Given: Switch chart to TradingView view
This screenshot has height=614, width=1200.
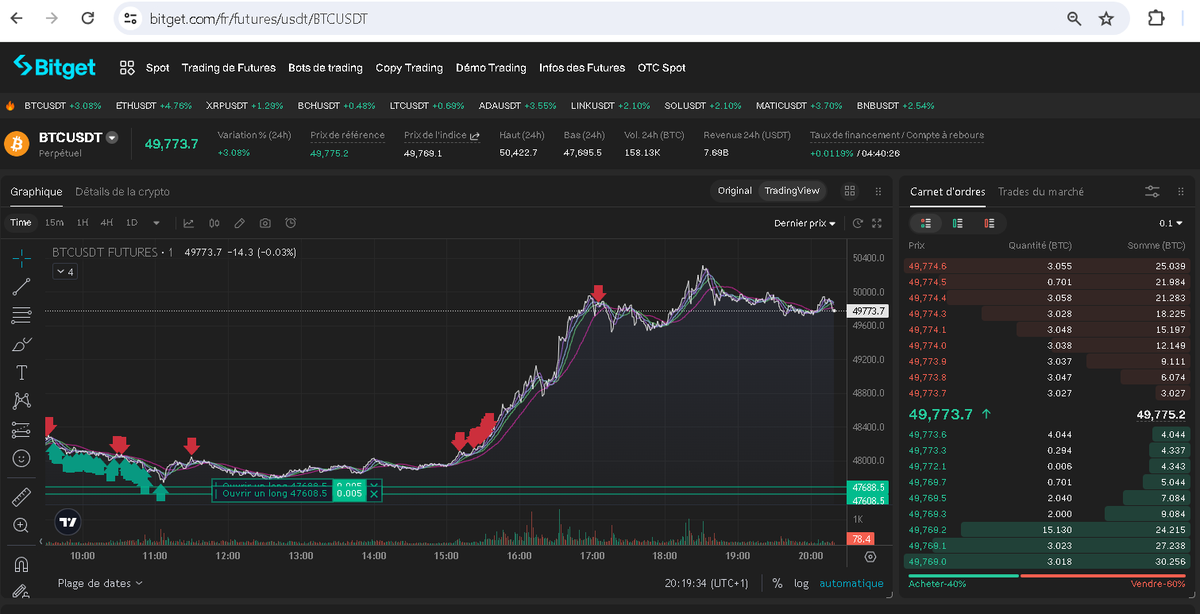Looking at the screenshot, I should click(x=792, y=191).
